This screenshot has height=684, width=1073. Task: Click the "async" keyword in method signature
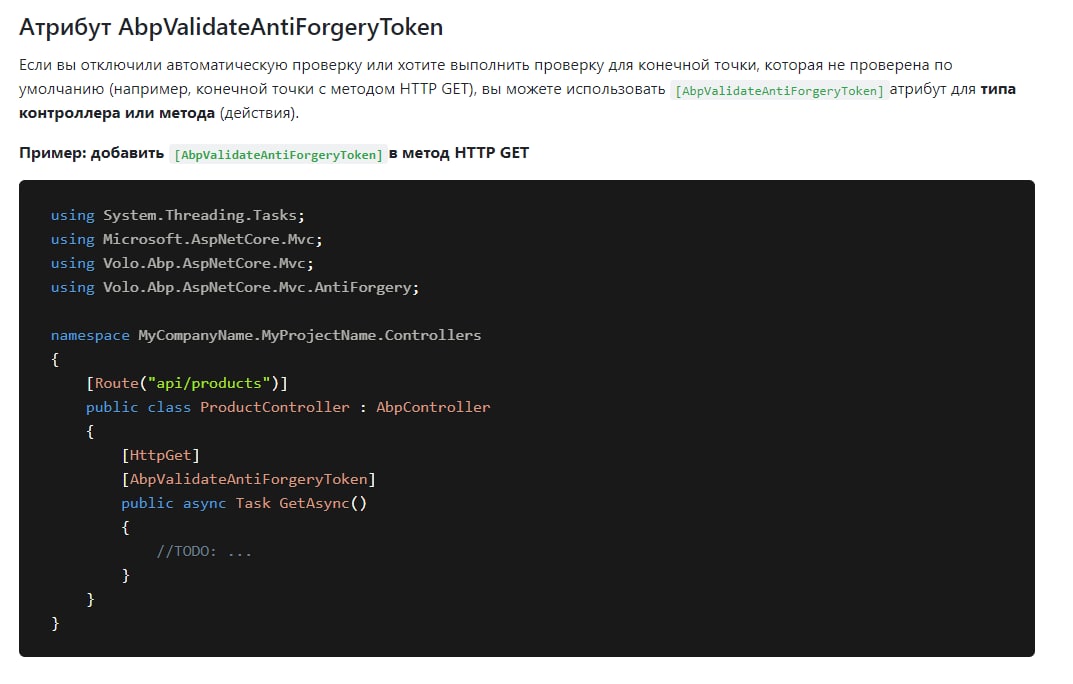point(204,503)
